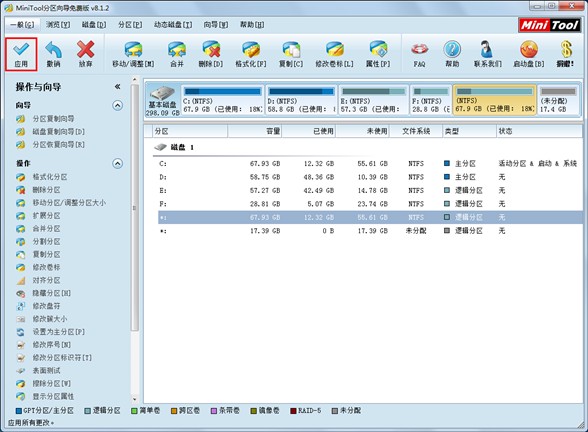Image resolution: width=588 pixels, height=432 pixels.
Task: Click 设置为主分区 operation
Action: 58,332
